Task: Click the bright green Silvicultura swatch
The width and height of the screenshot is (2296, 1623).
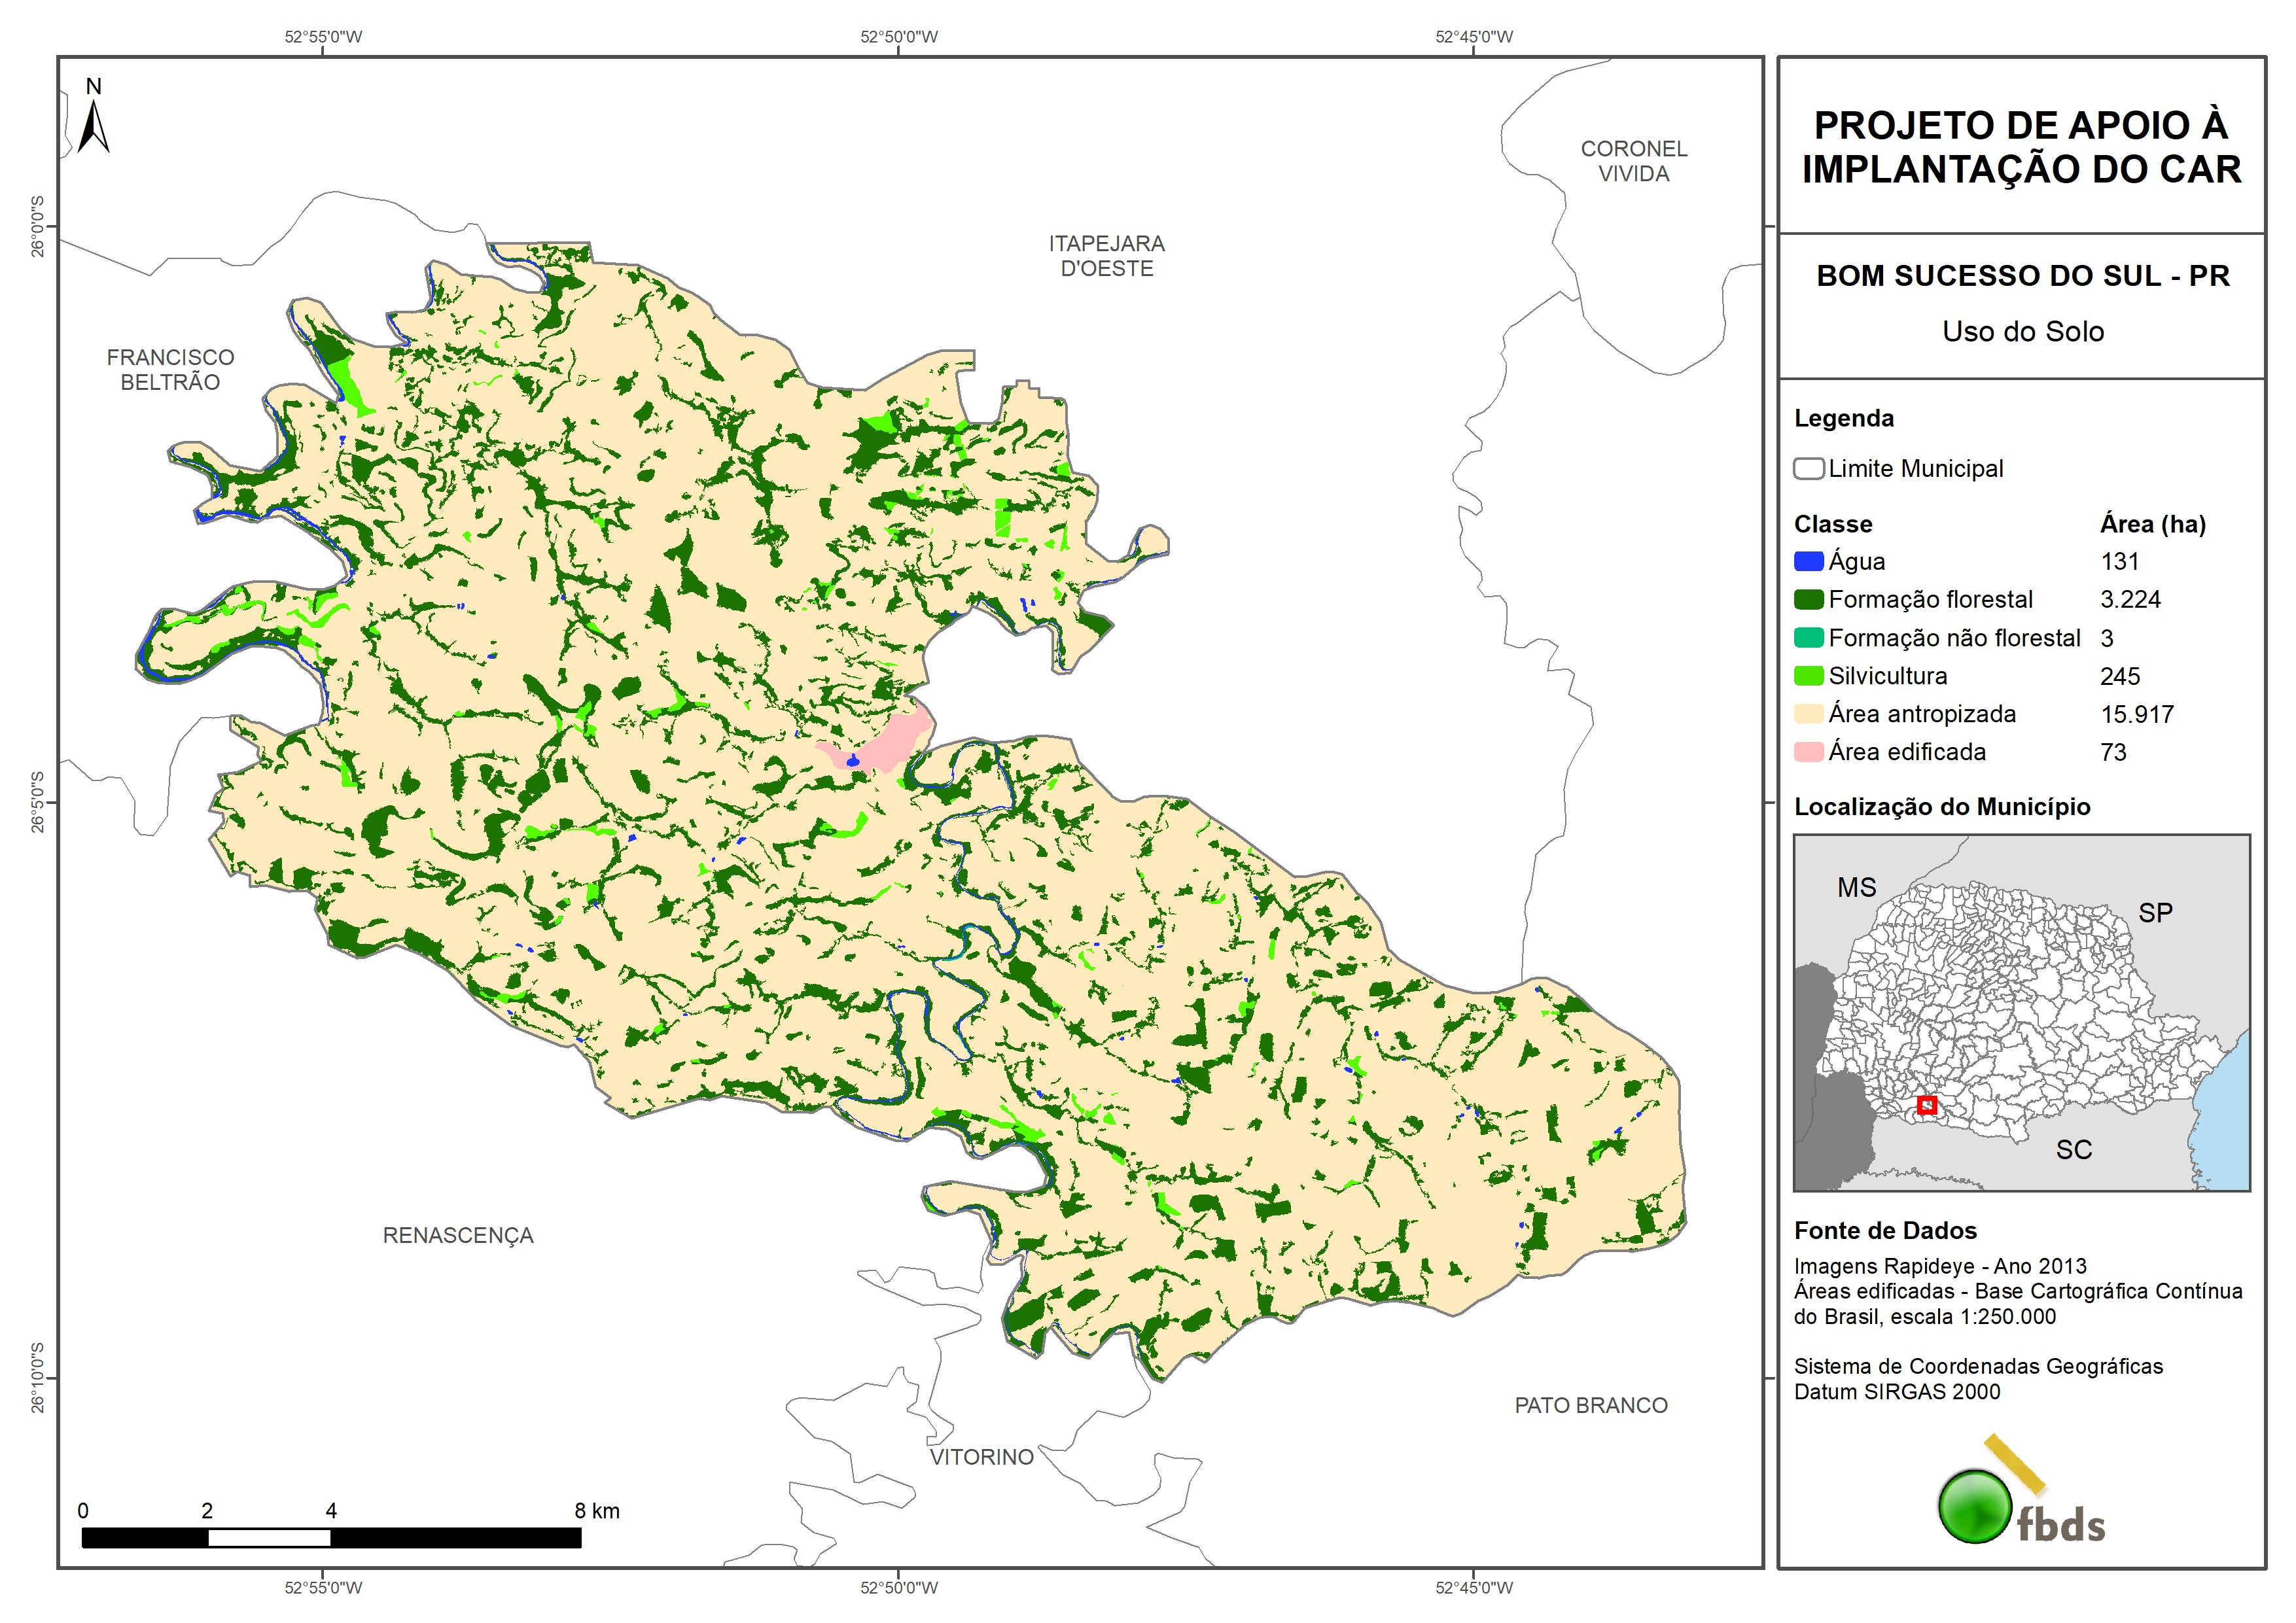Action: tap(1808, 676)
